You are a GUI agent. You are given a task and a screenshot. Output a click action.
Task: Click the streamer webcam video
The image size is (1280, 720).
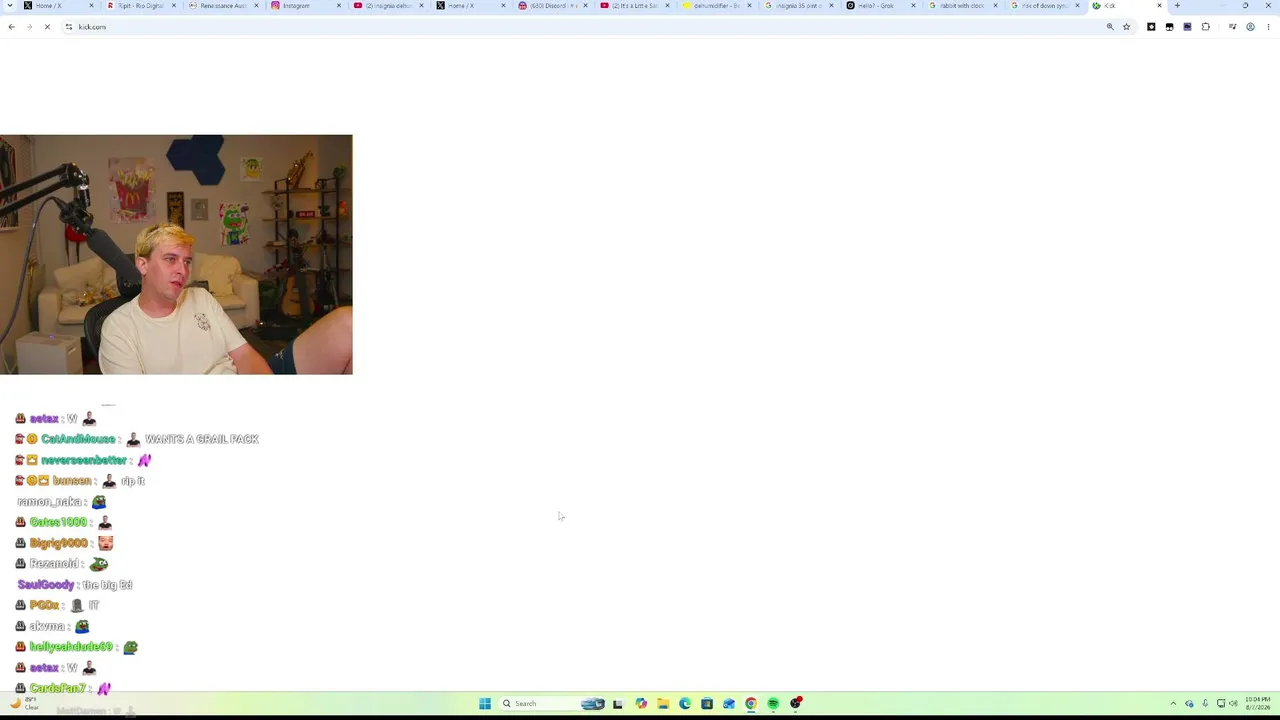pyautogui.click(x=176, y=254)
